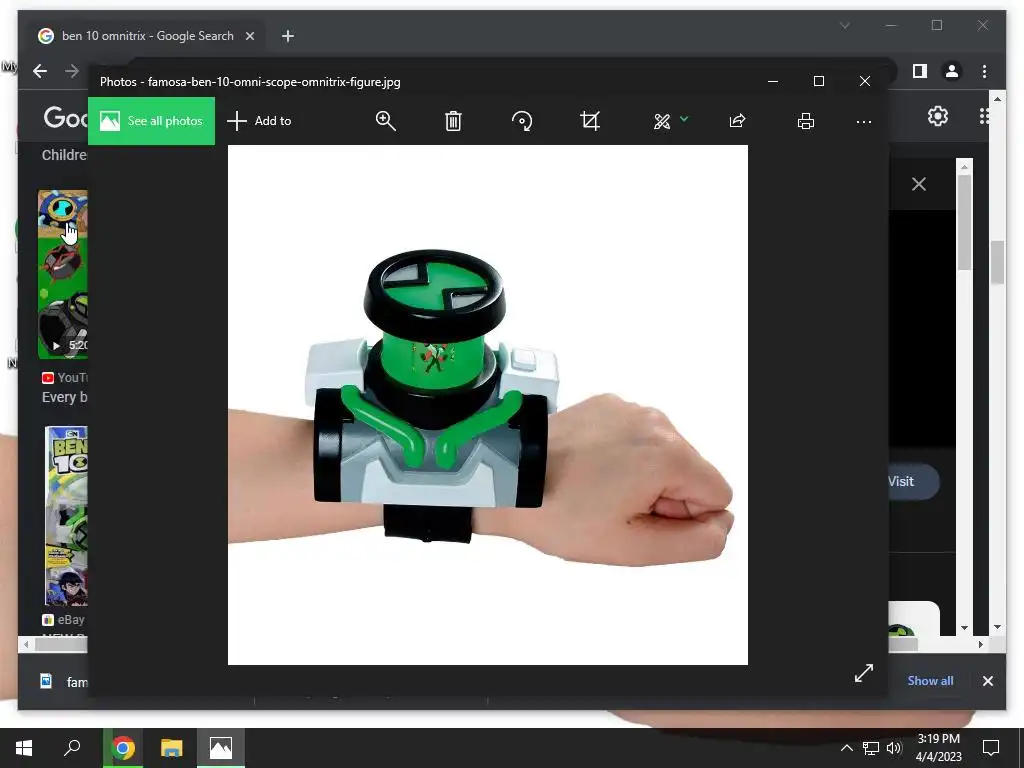Close the Google image preview panel
Screen dimensions: 1024x768
point(919,184)
